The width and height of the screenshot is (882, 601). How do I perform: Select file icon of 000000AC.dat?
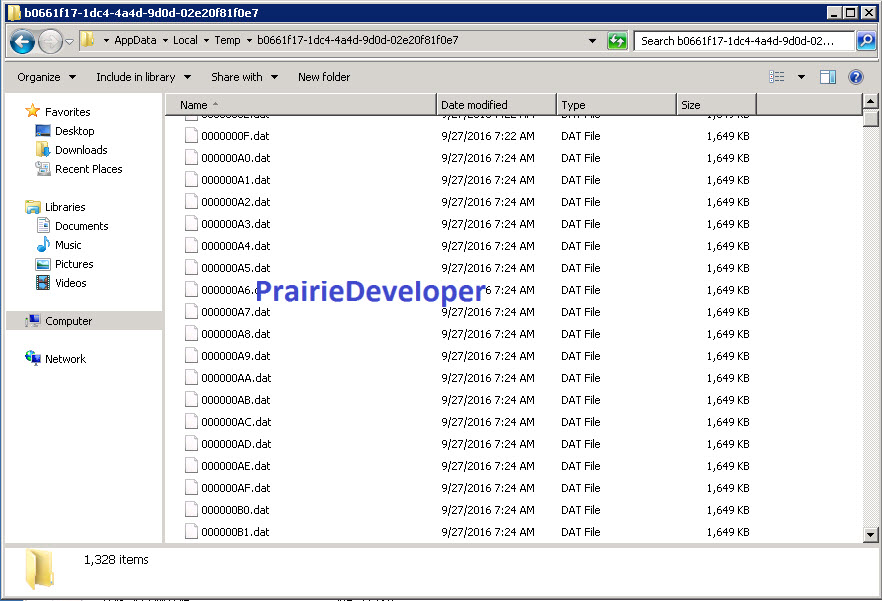coord(191,421)
